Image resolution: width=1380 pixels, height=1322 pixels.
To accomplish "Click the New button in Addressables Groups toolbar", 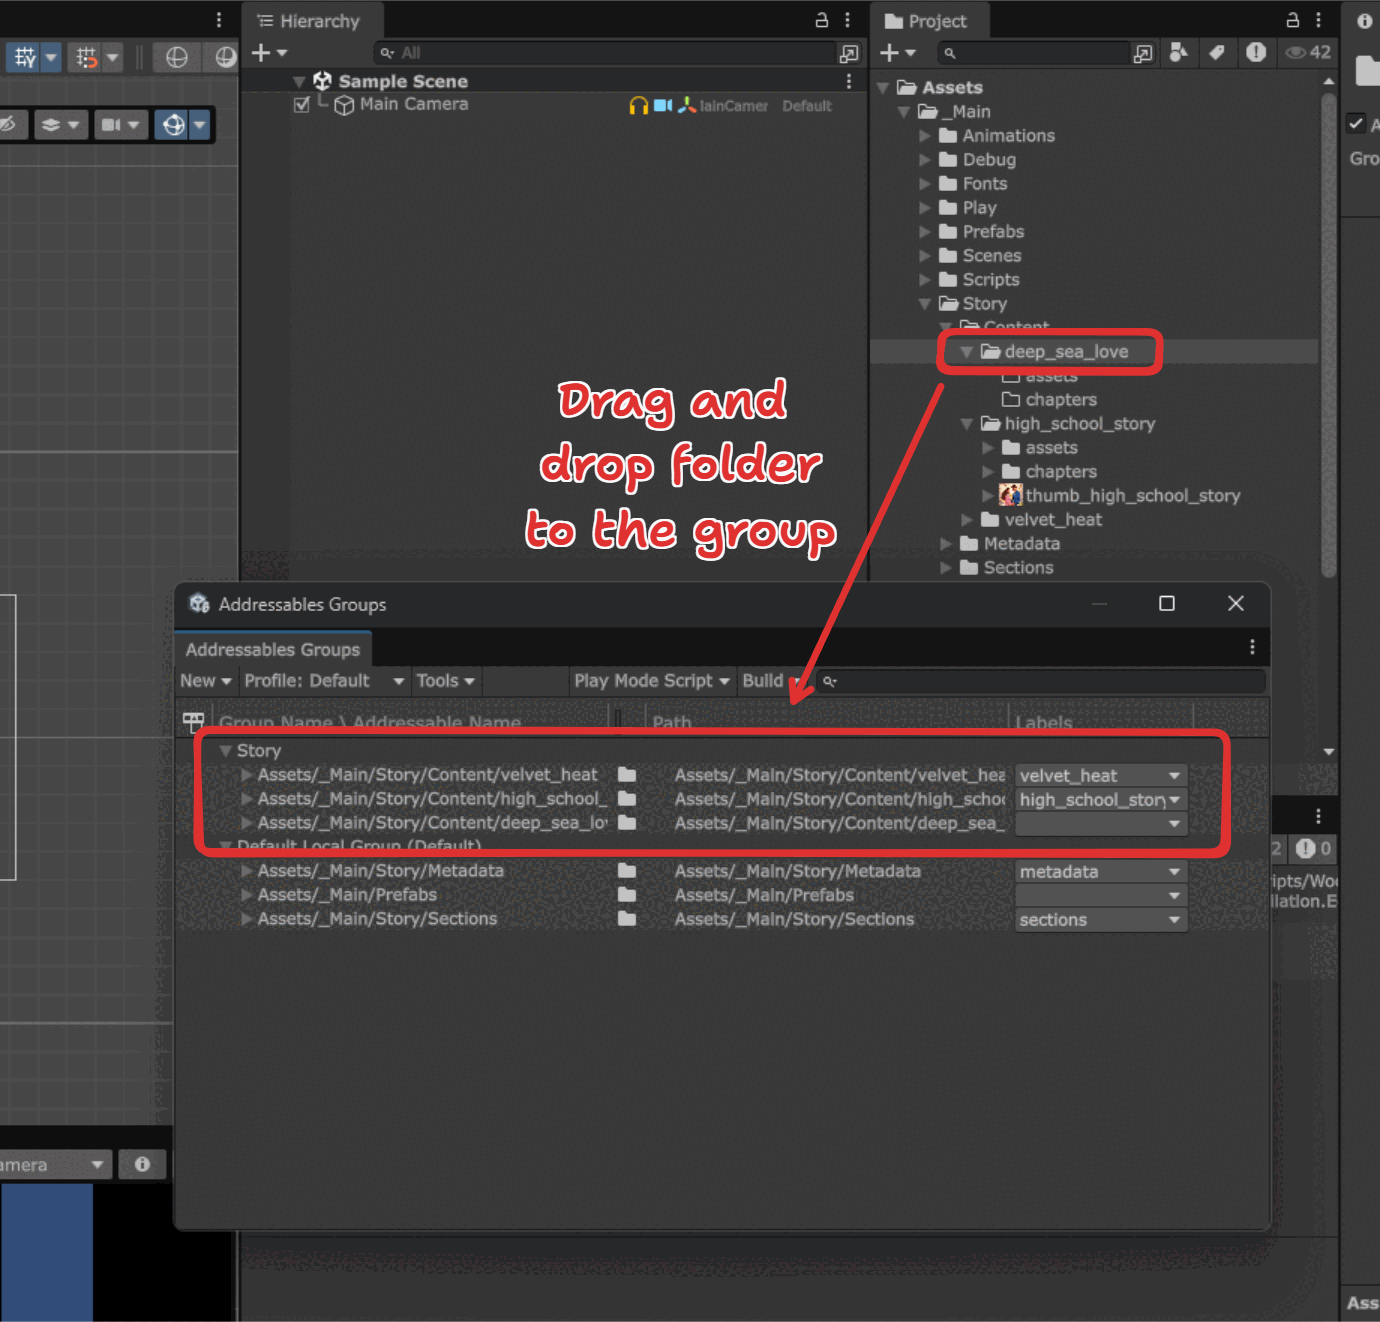I will pos(201,680).
